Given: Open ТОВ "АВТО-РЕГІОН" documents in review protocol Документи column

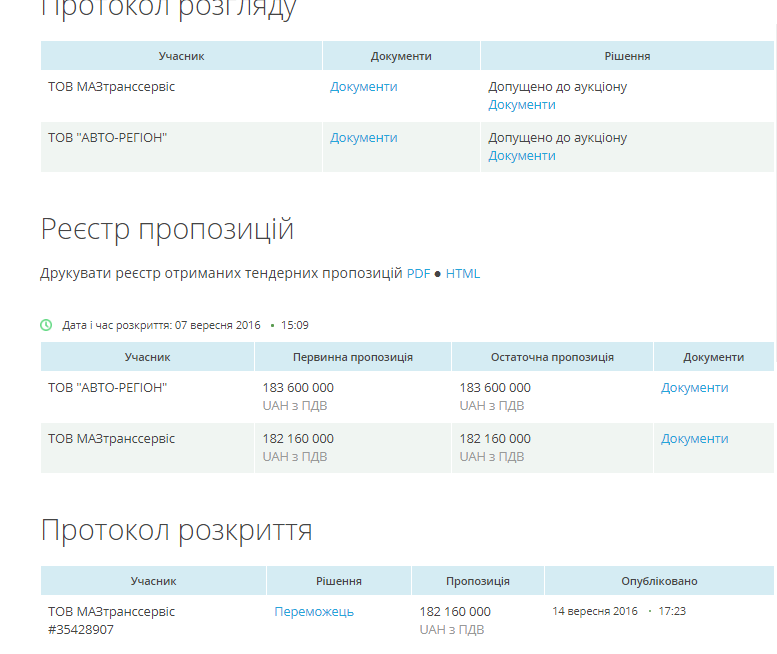Looking at the screenshot, I should pos(363,138).
